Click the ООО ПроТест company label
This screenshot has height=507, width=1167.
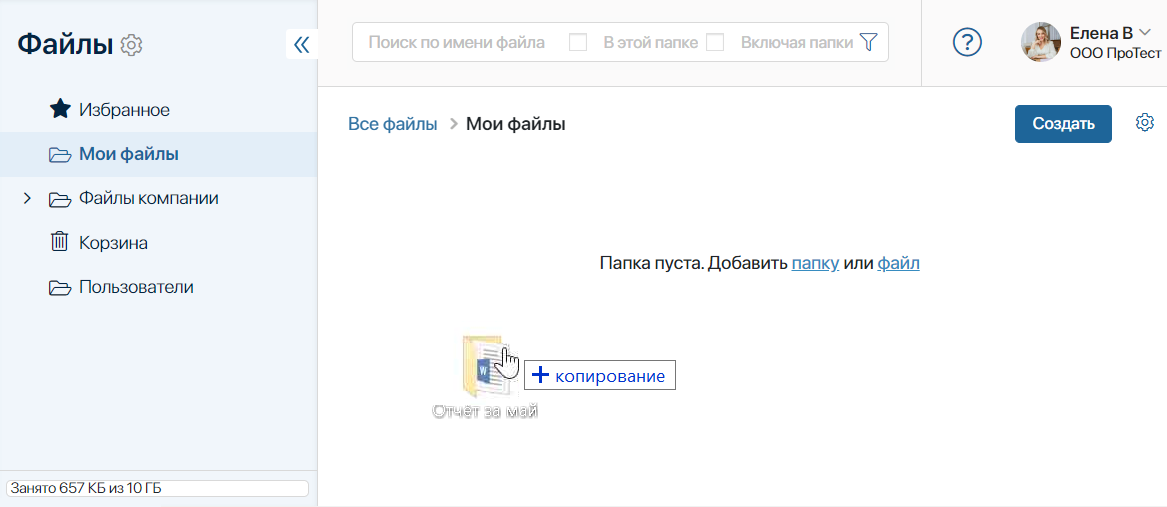(1115, 53)
